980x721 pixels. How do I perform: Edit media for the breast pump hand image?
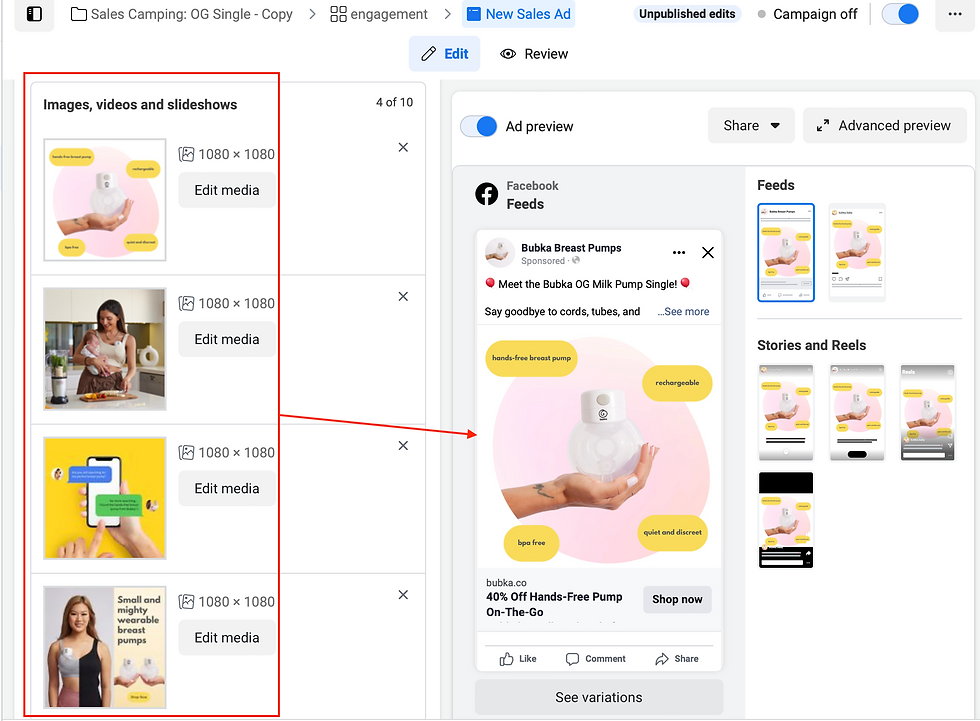(x=227, y=190)
